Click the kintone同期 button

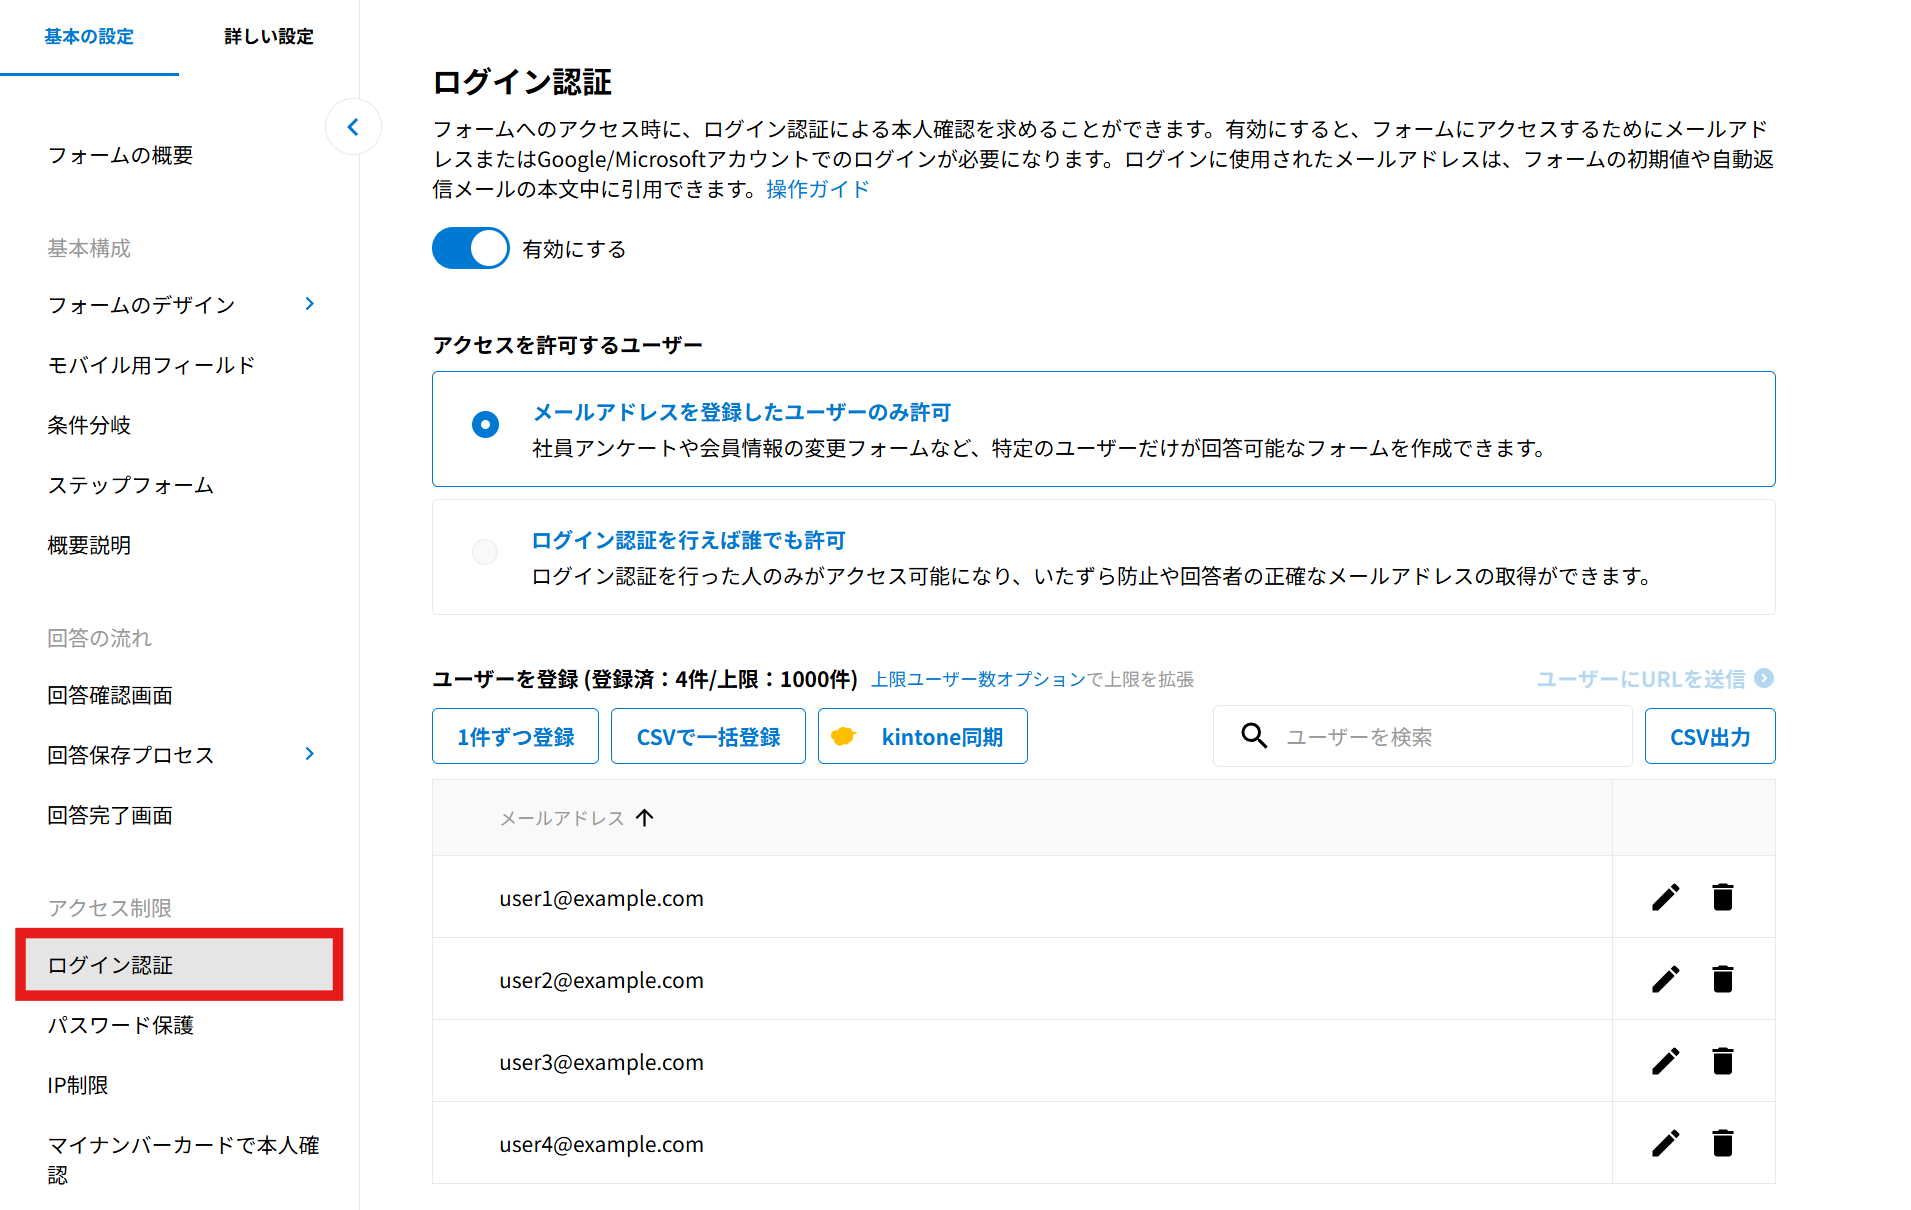point(922,737)
